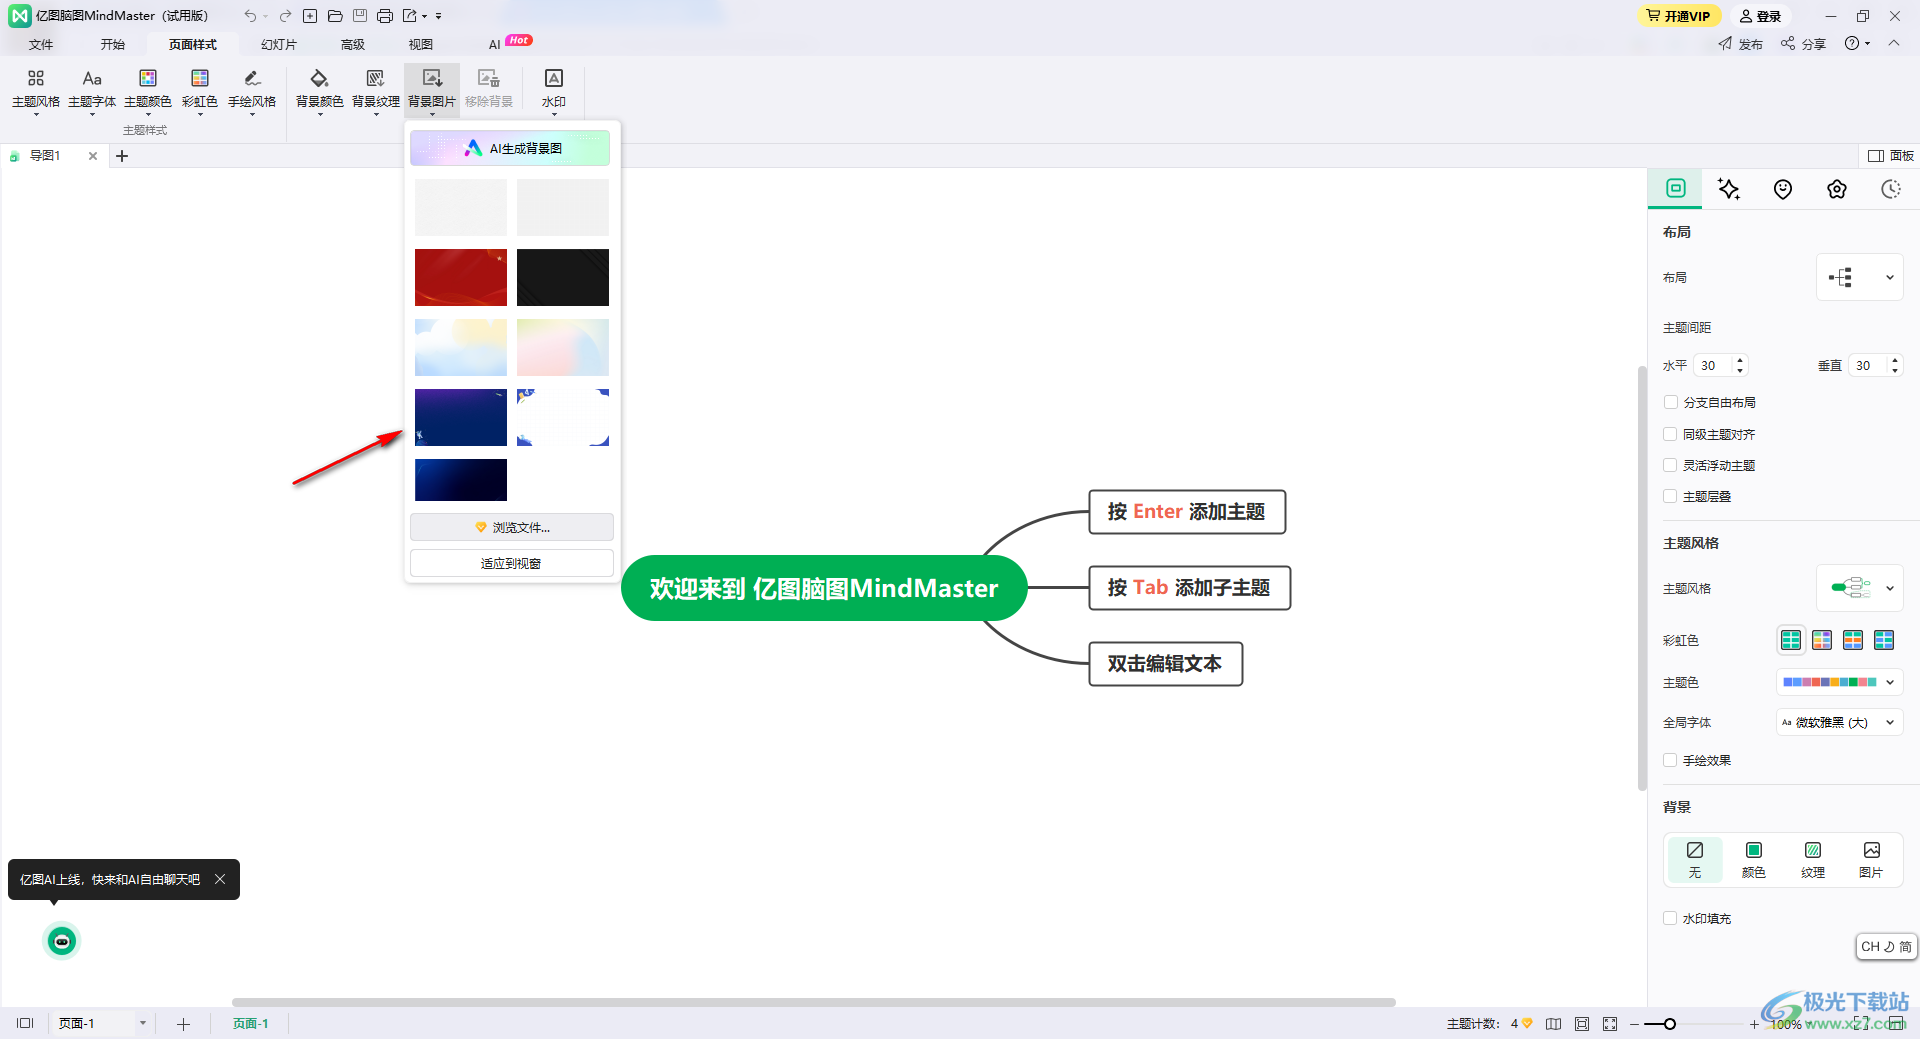The width and height of the screenshot is (1920, 1040).
Task: Expand the quick access toolbar customize arrow
Action: pos(439,16)
